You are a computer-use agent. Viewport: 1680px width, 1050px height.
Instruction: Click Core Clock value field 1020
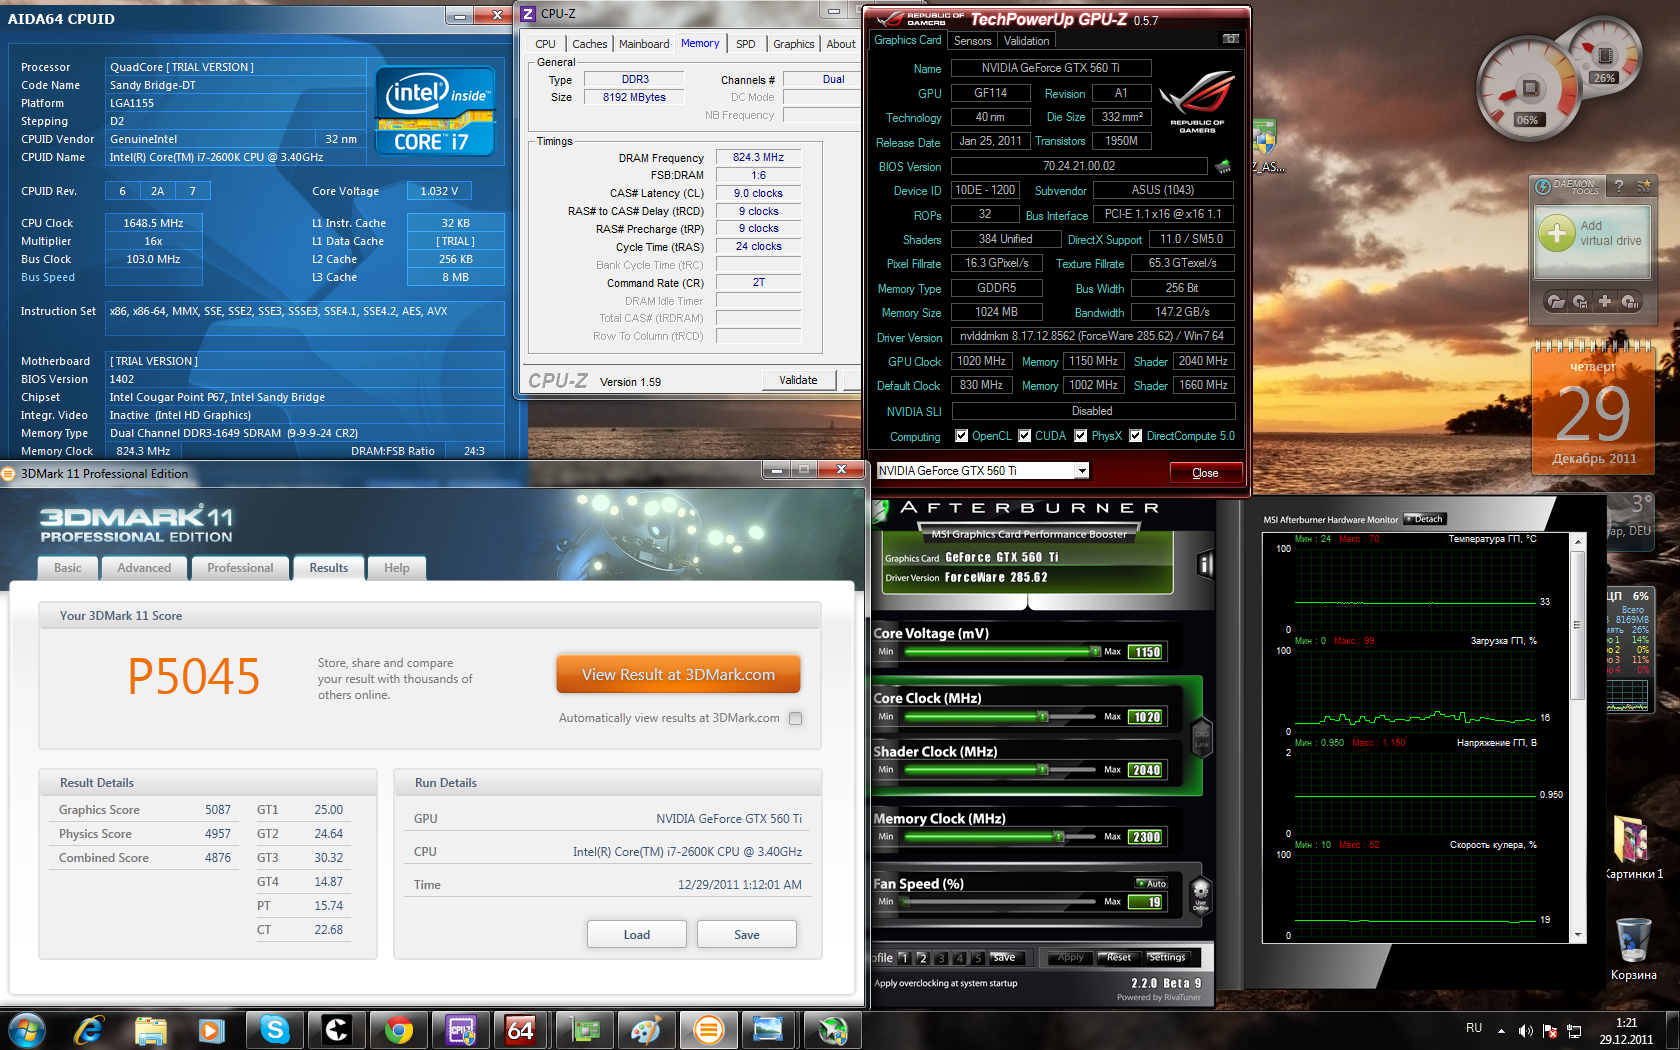click(1146, 717)
